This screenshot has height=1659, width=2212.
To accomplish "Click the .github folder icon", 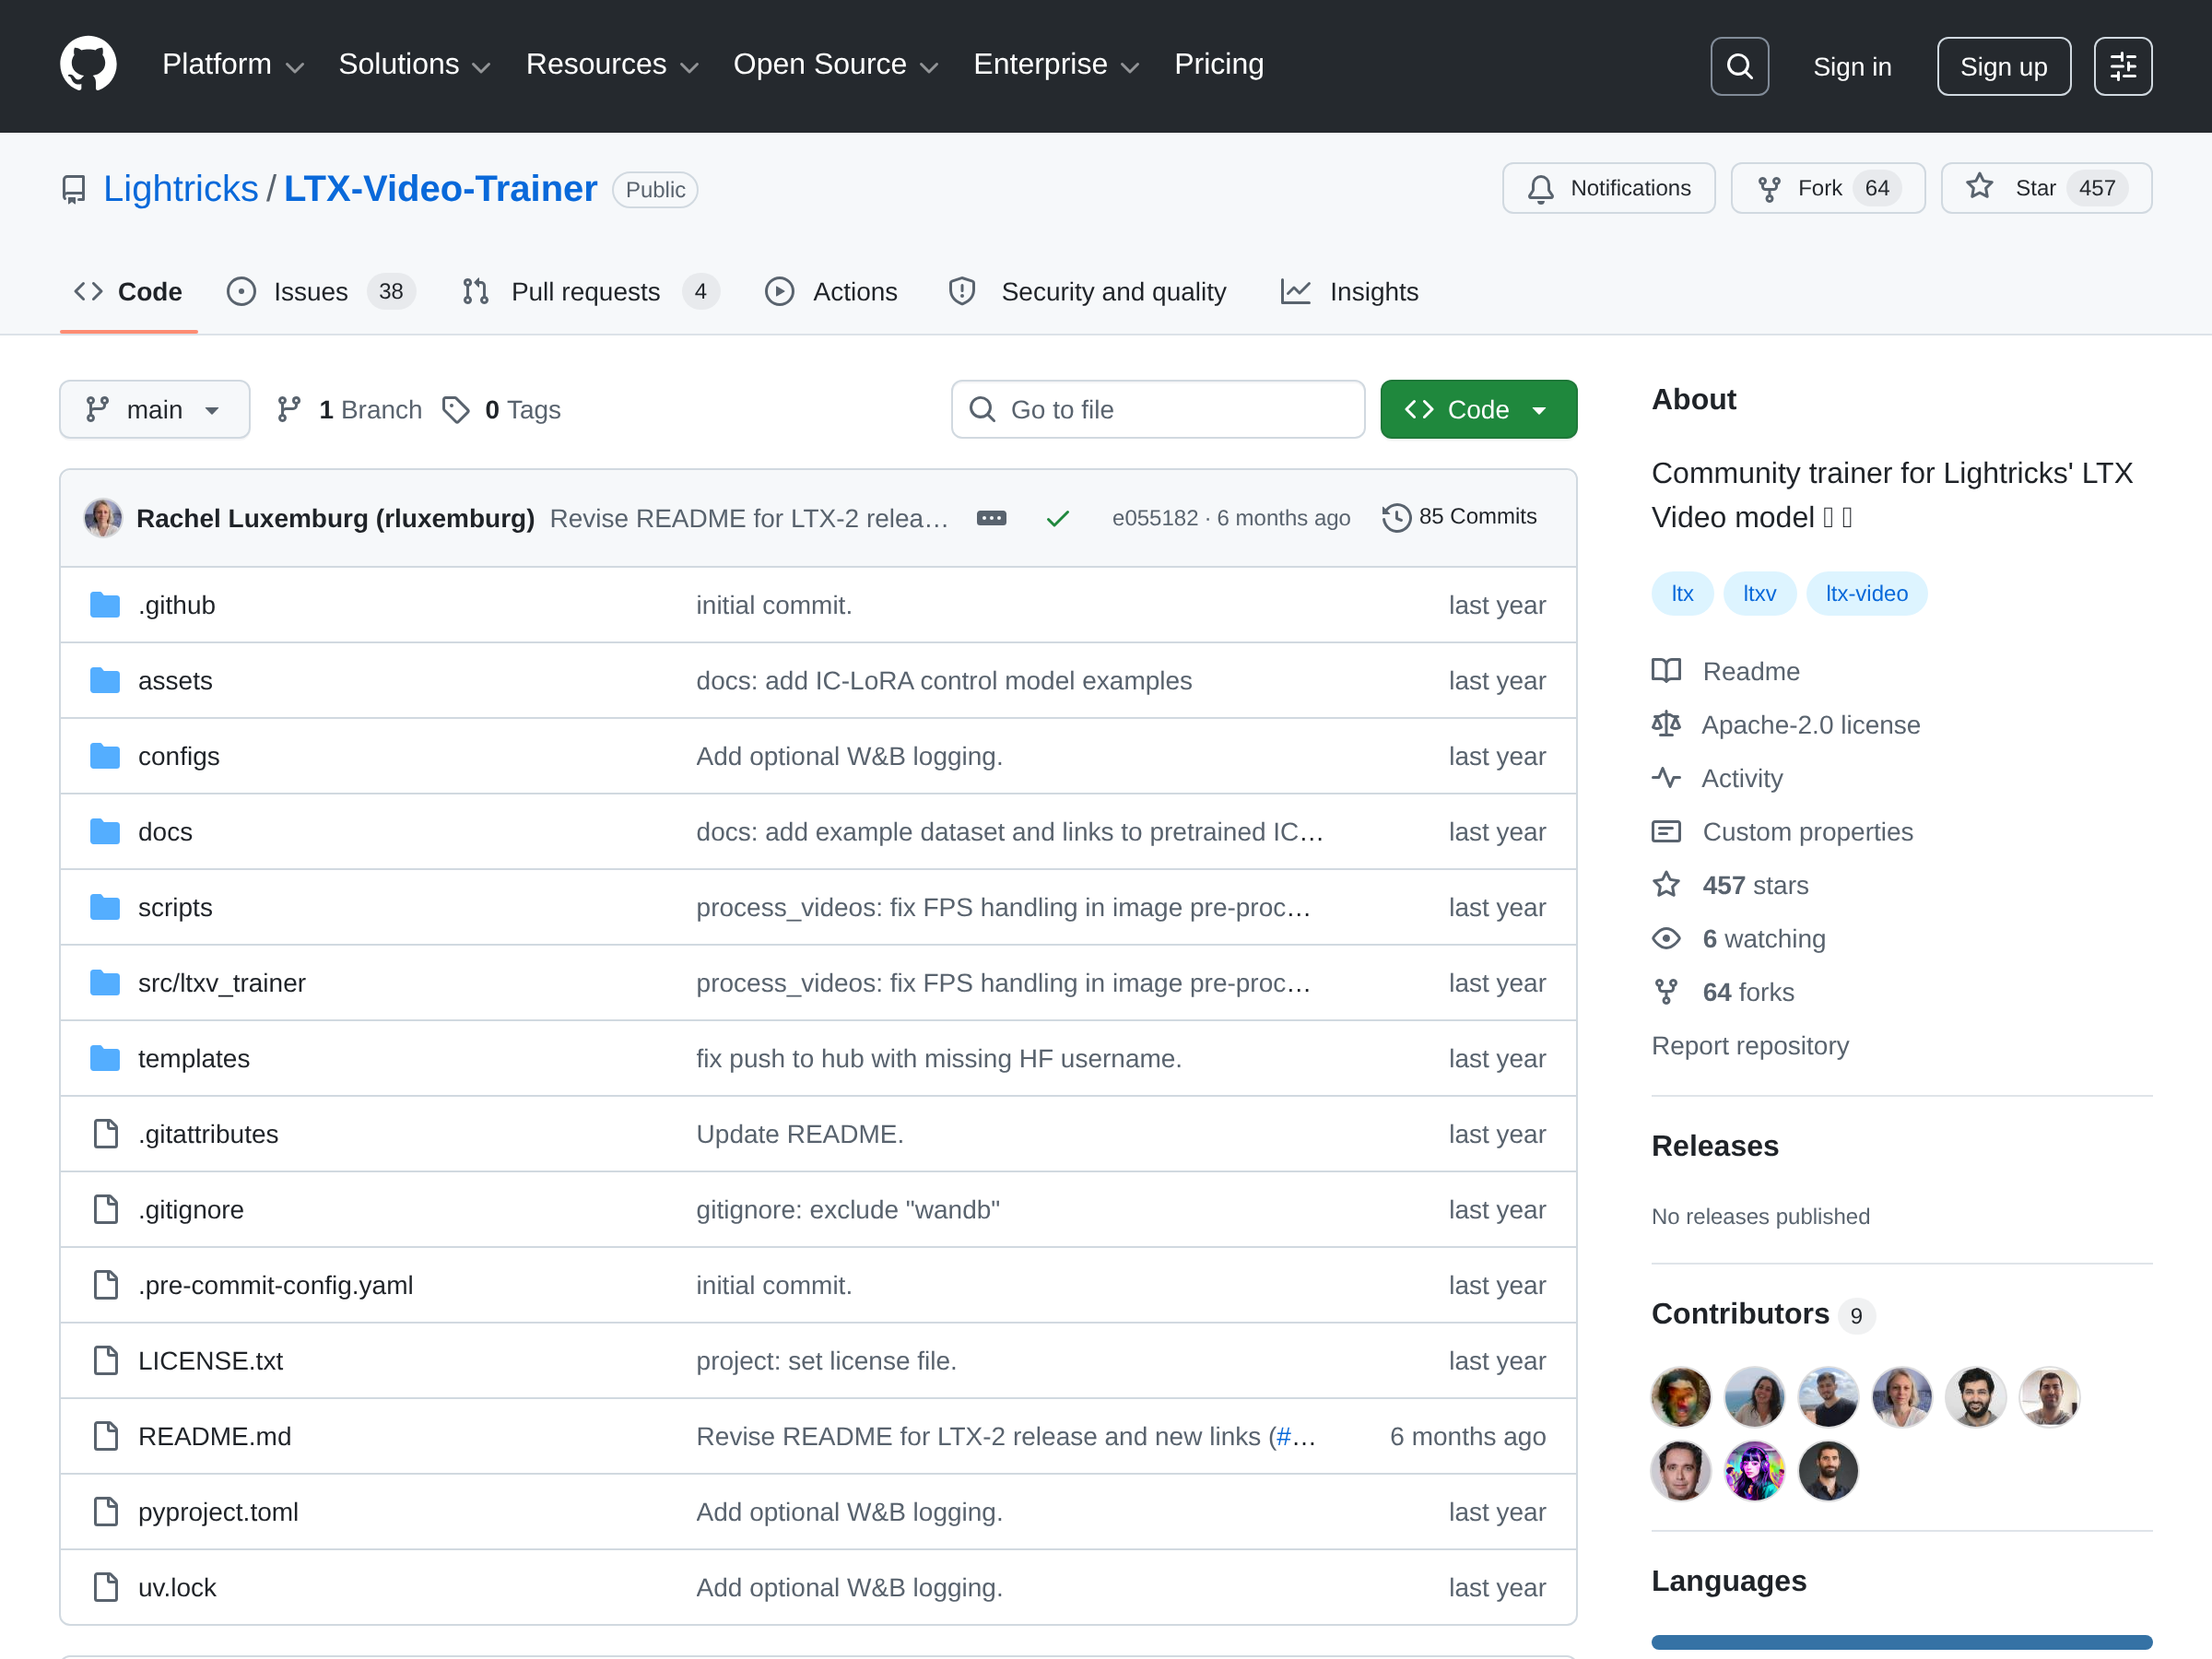I will (105, 605).
